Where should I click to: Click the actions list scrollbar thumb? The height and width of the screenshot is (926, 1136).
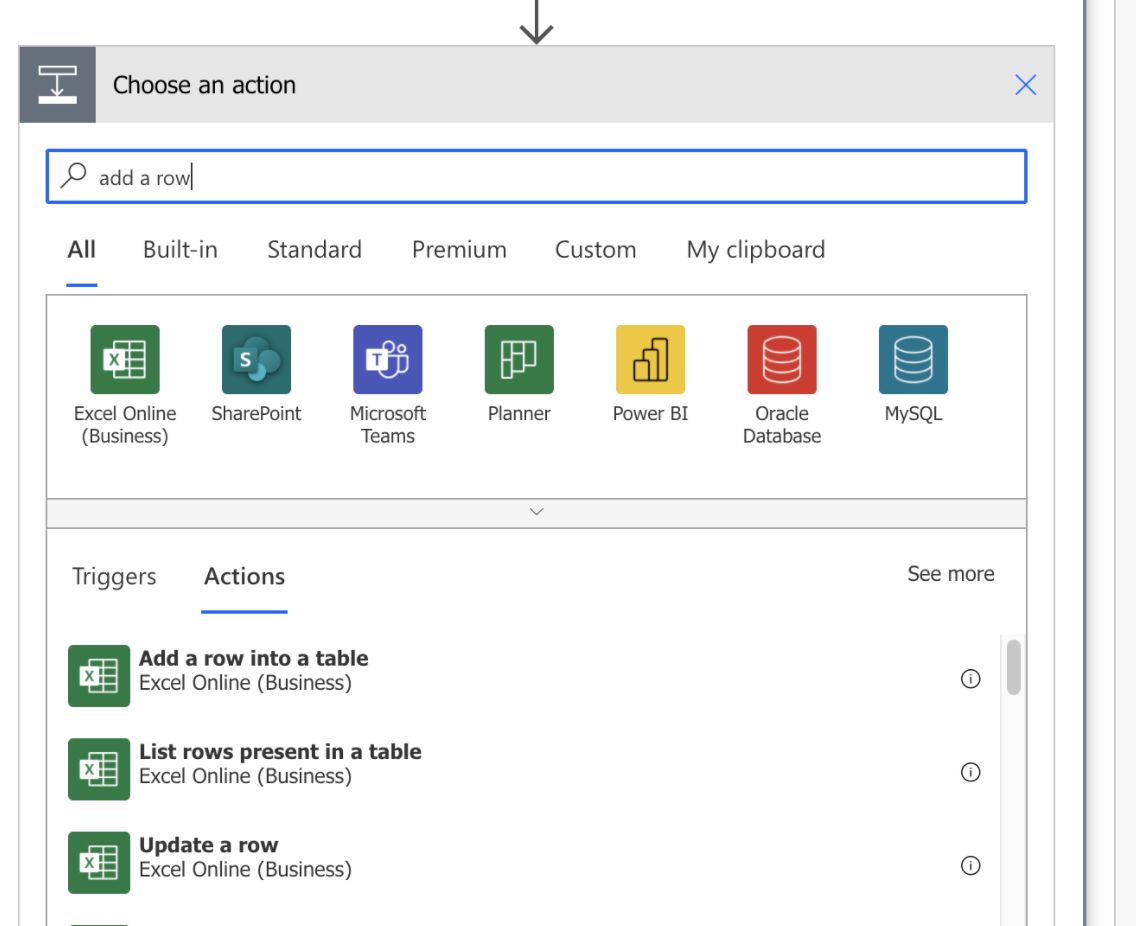(1014, 667)
